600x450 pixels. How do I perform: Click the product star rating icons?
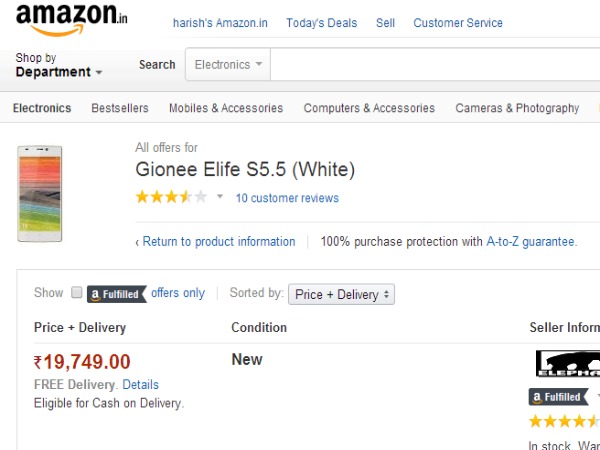pyautogui.click(x=171, y=197)
